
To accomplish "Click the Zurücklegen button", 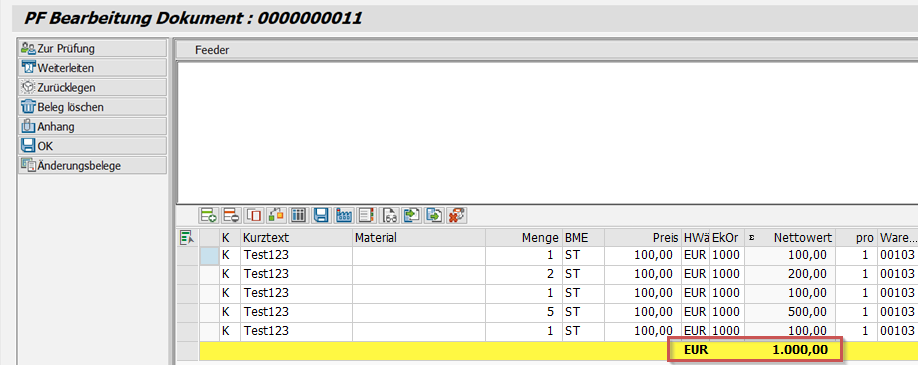I will [x=93, y=87].
